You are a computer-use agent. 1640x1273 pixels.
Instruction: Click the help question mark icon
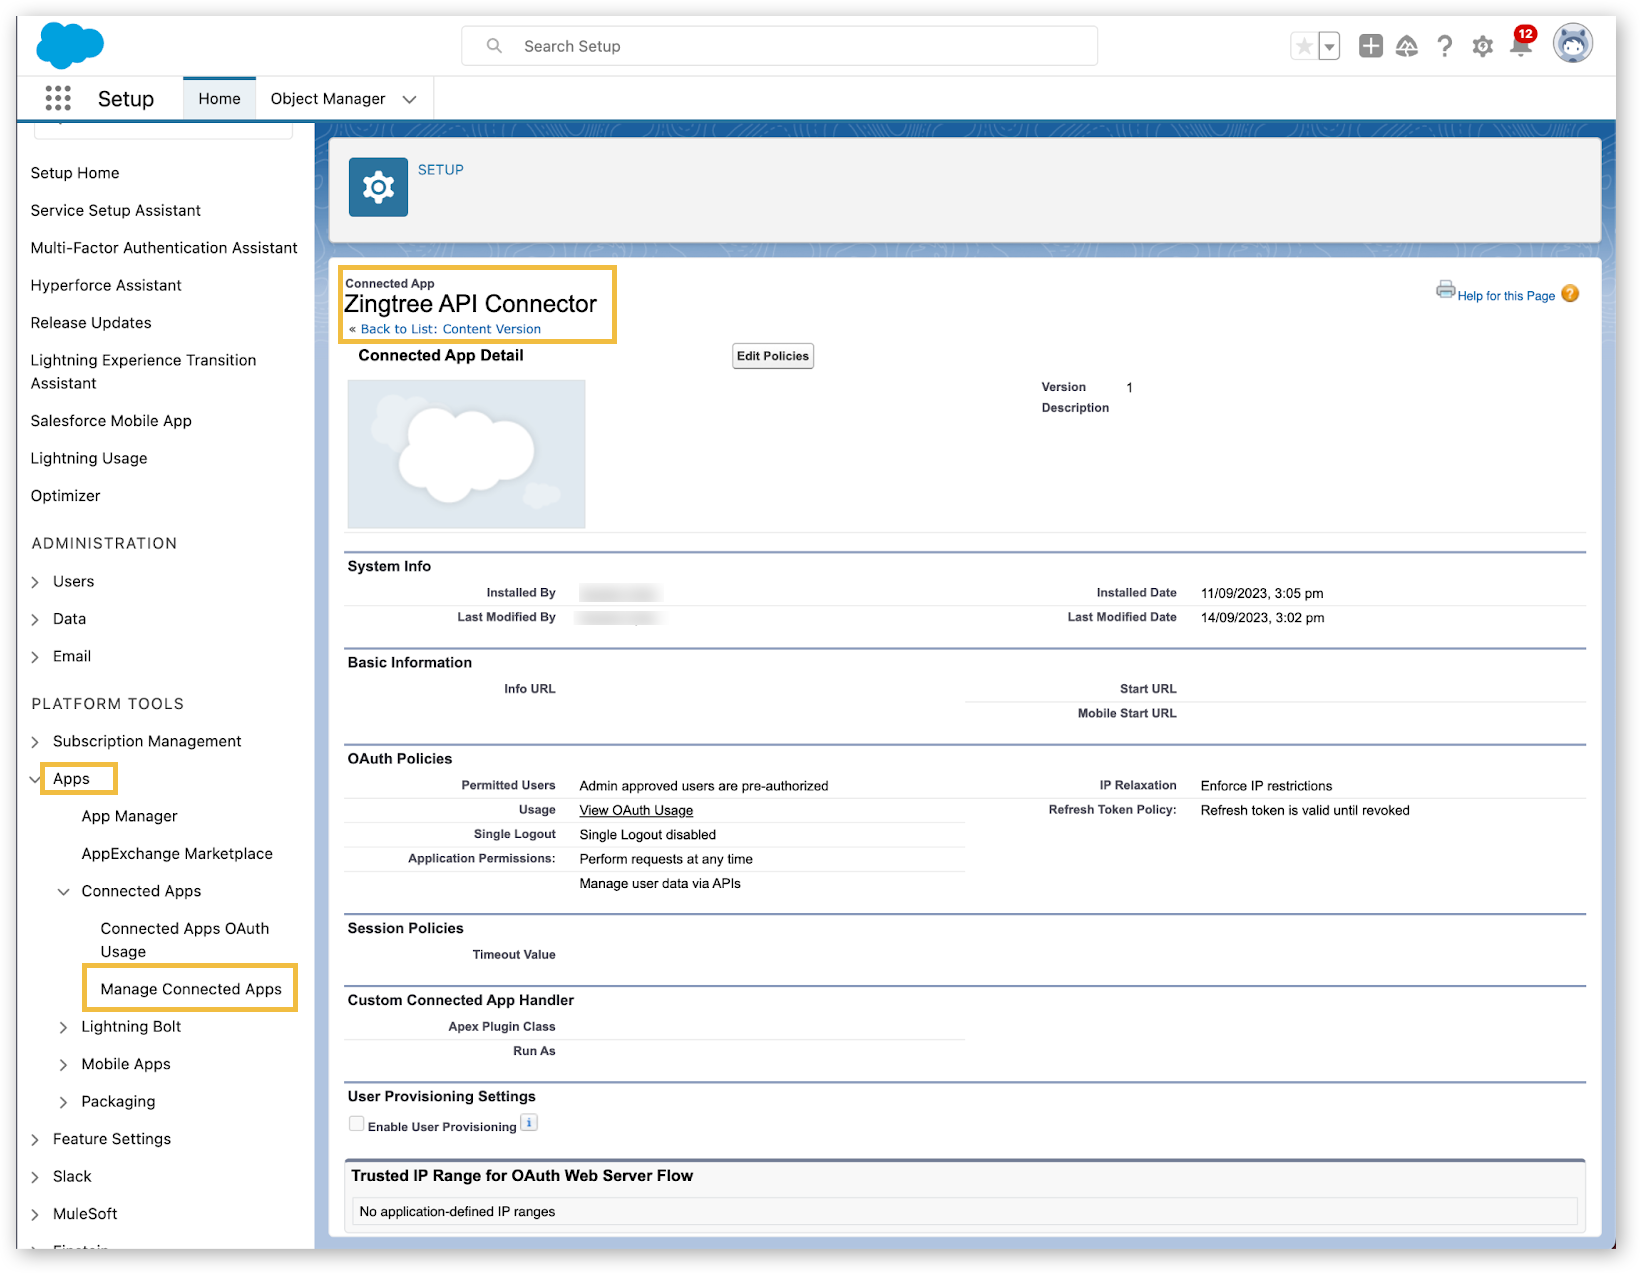(1444, 46)
